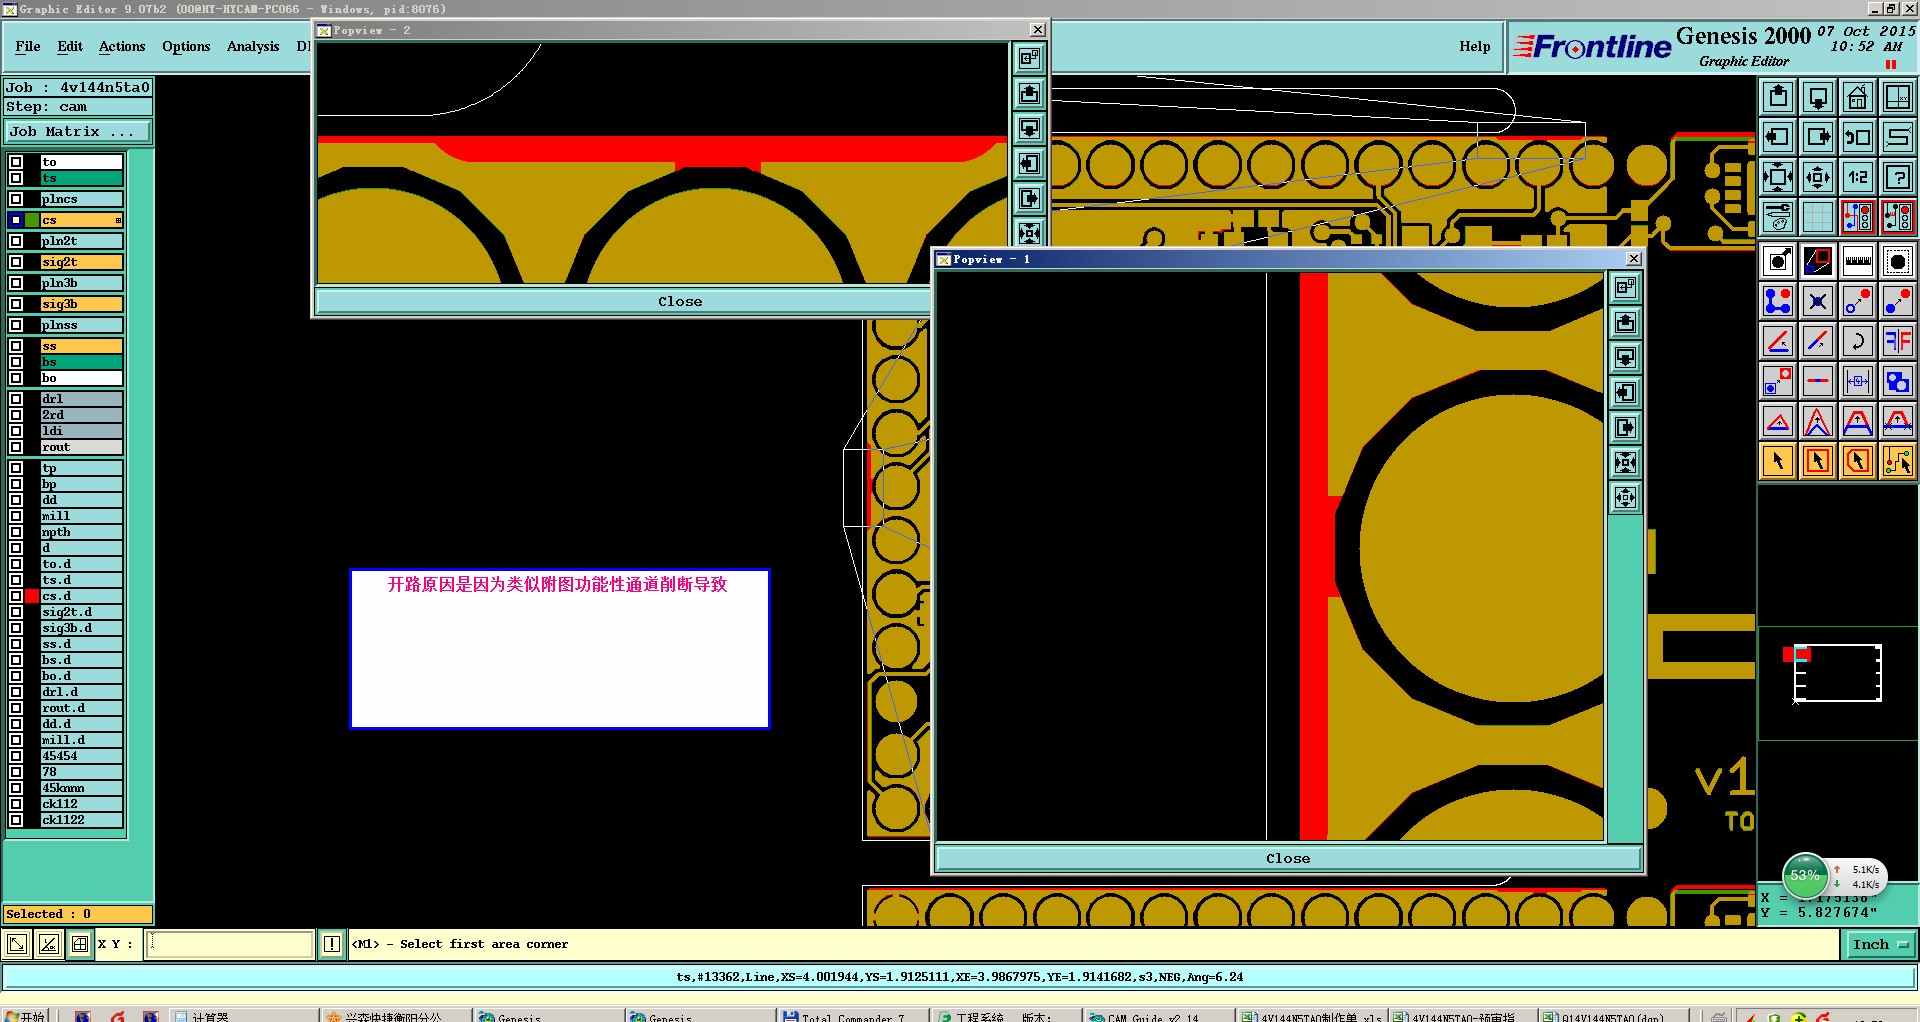Viewport: 1920px width, 1022px height.
Task: Select the rotate arrow tool
Action: pyautogui.click(x=1858, y=341)
